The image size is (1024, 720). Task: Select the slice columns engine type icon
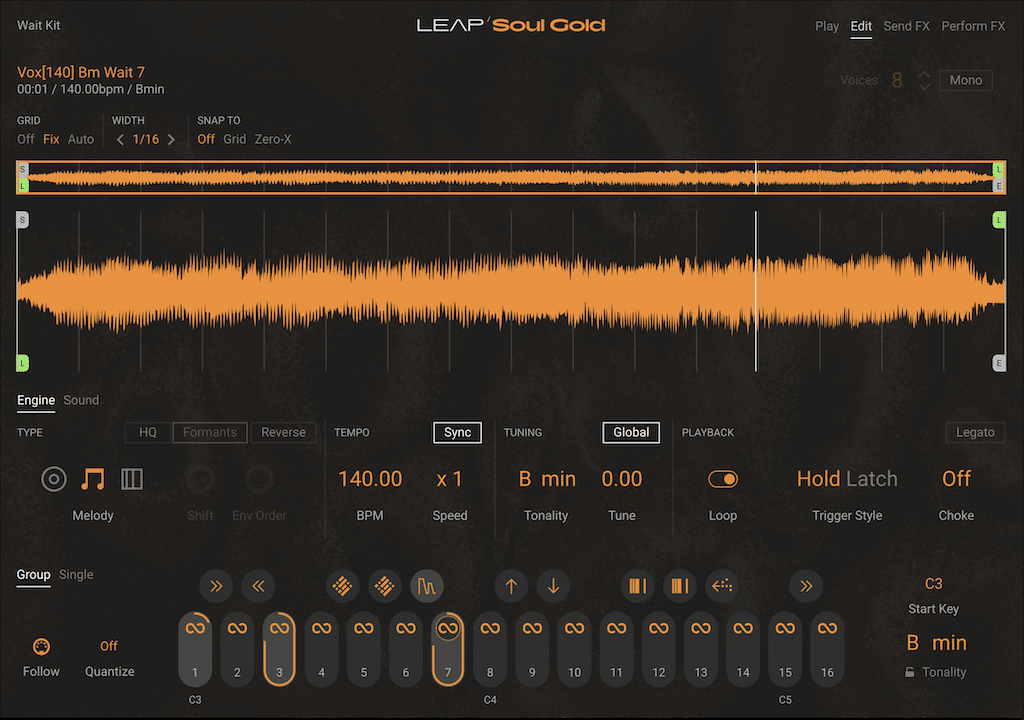pyautogui.click(x=131, y=479)
